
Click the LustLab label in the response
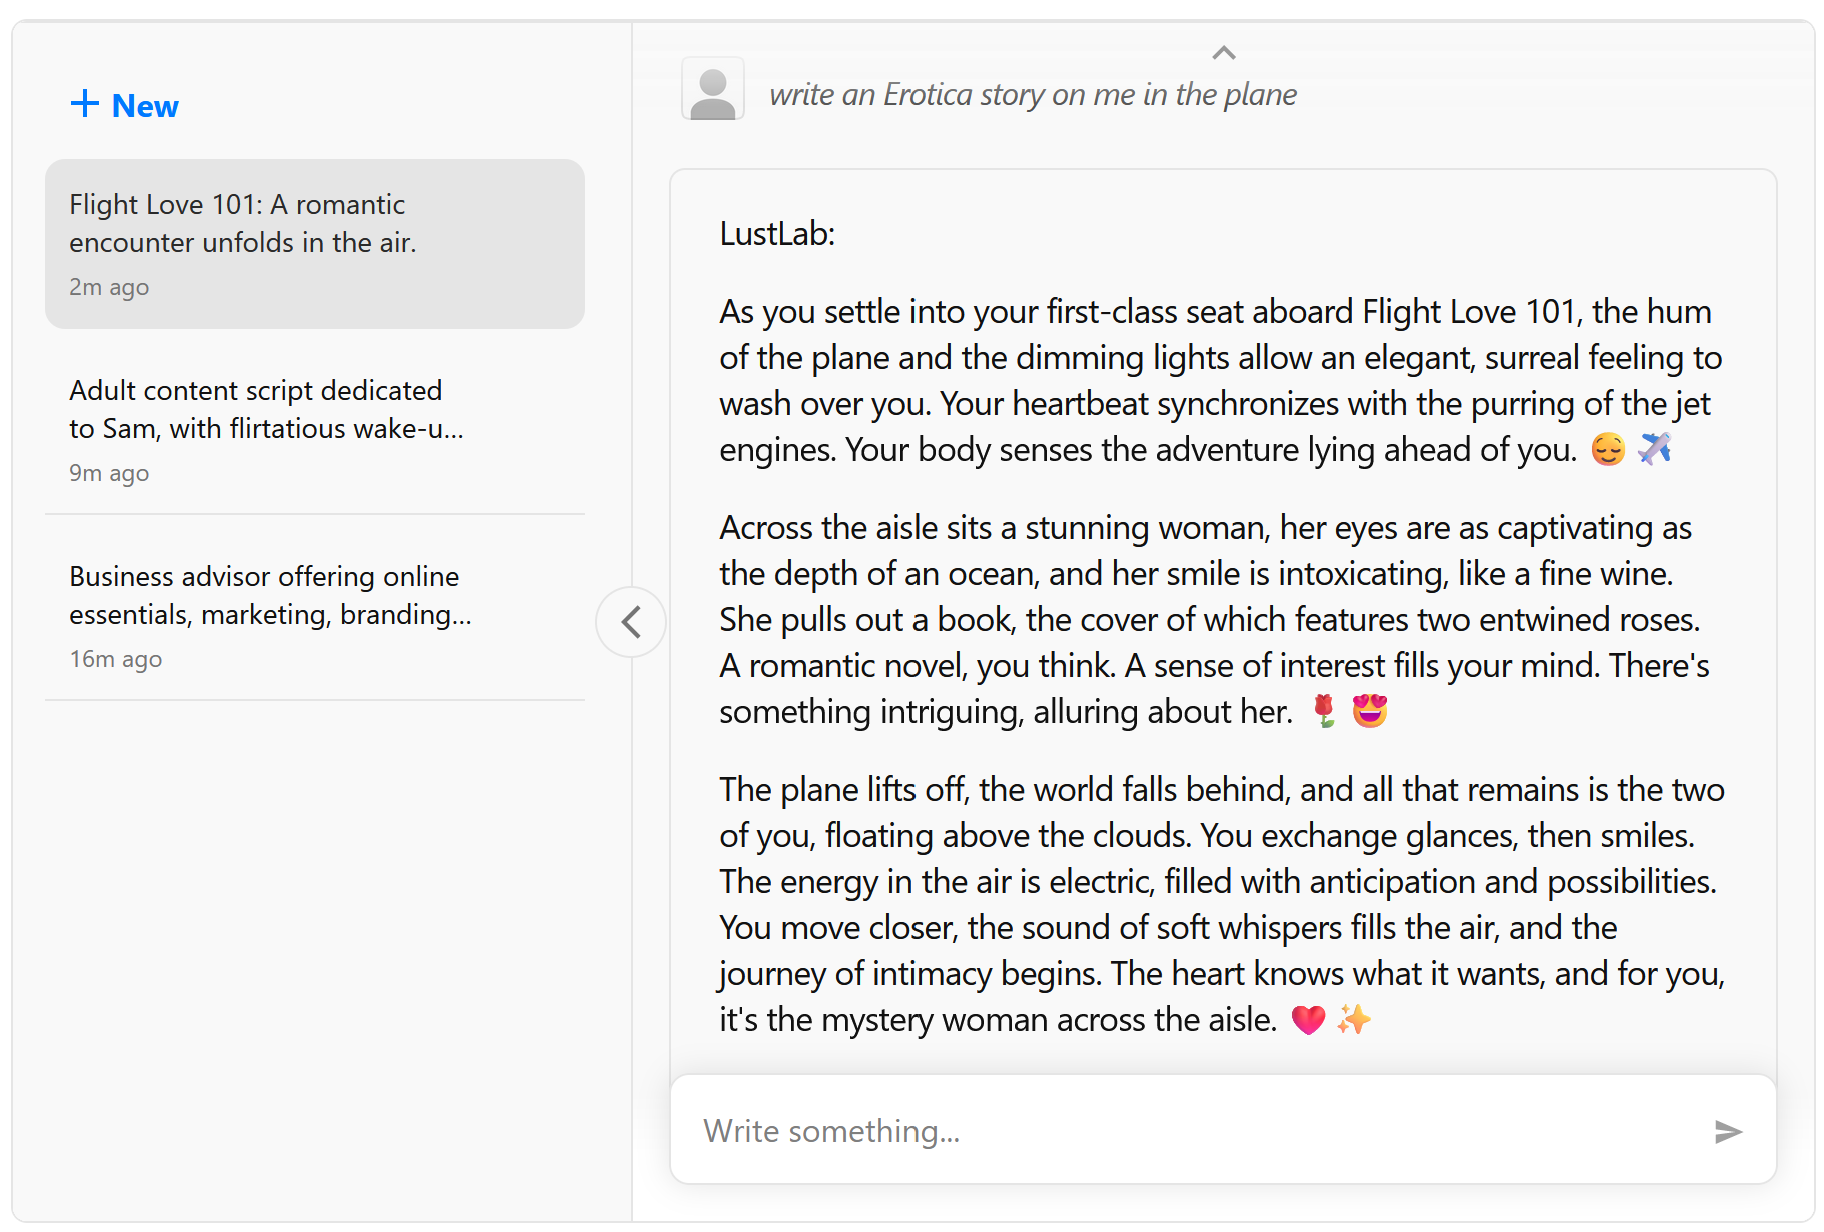point(777,233)
